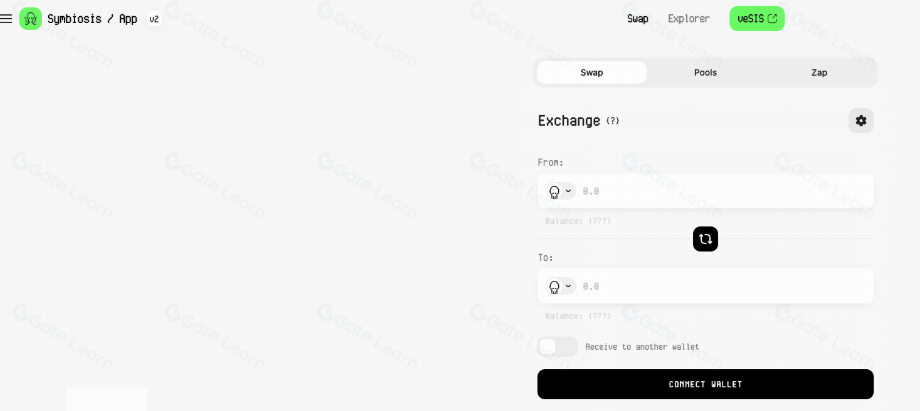Screen dimensions: 920x411
Task: Click the From balance text
Action: tap(578, 221)
